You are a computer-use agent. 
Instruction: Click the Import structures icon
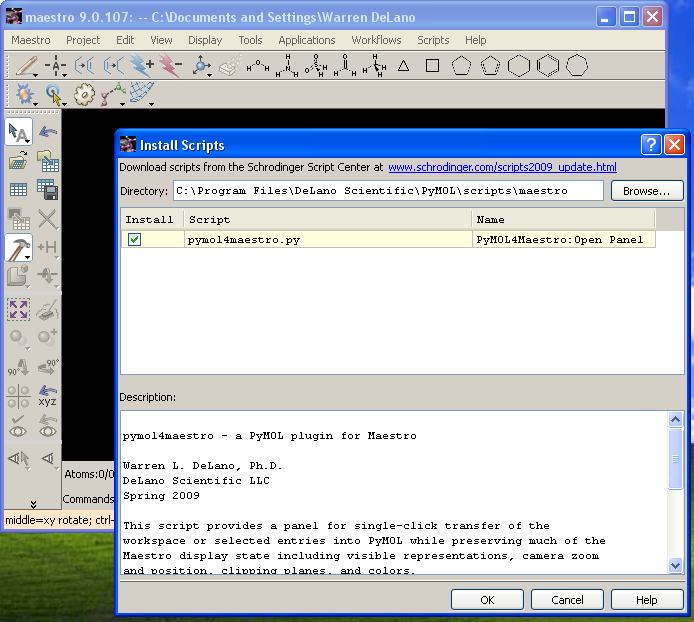[x=47, y=161]
